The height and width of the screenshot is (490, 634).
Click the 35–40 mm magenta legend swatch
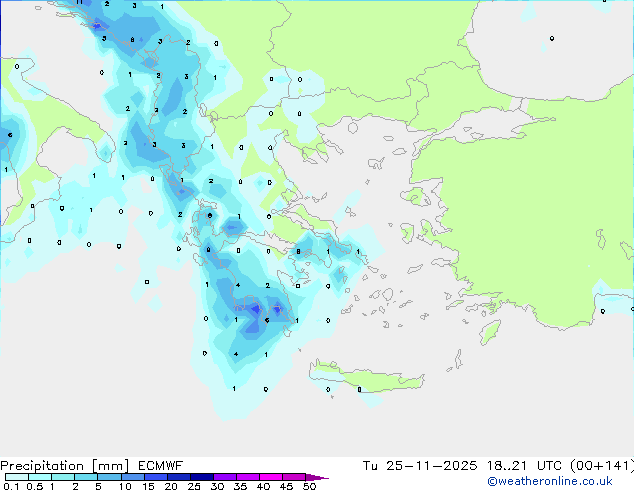click(247, 477)
